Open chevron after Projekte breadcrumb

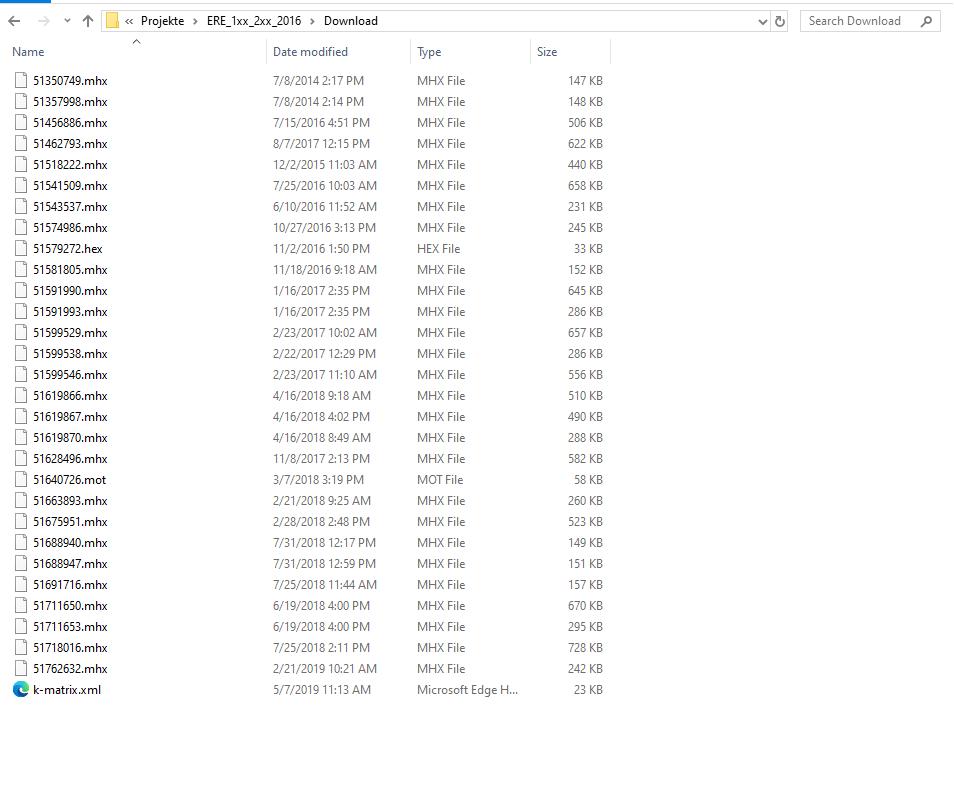[x=195, y=21]
